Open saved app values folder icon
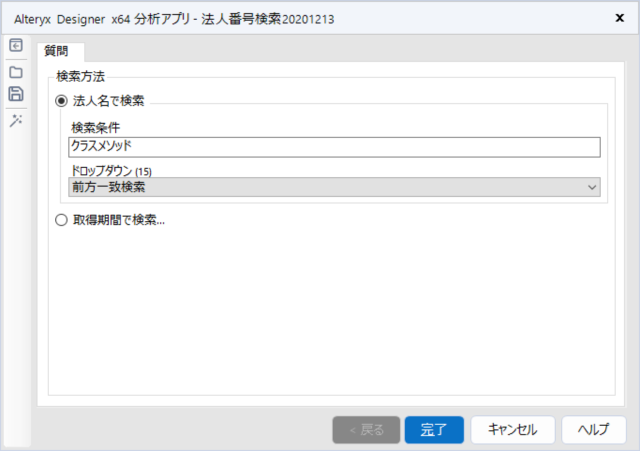Viewport: 640px width, 451px height. tap(16, 72)
